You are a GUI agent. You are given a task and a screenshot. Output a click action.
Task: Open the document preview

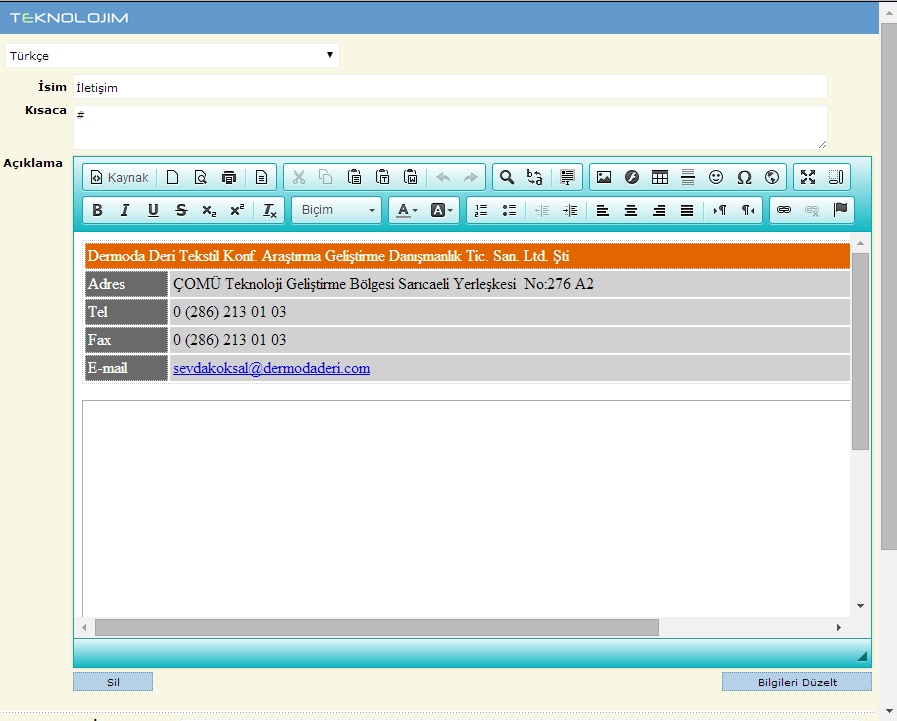click(x=200, y=177)
